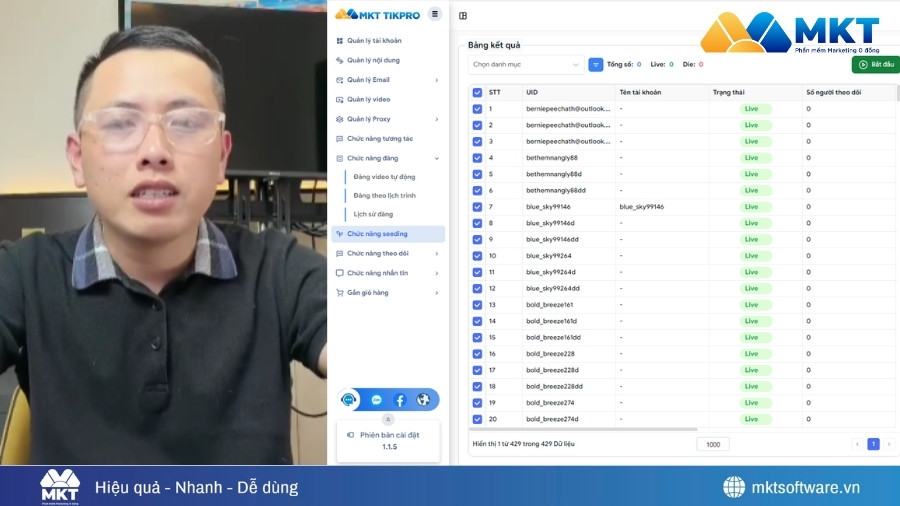900x506 pixels.
Task: Uncheck the checkbox for row 19 bold_breeze274
Action: (x=477, y=403)
